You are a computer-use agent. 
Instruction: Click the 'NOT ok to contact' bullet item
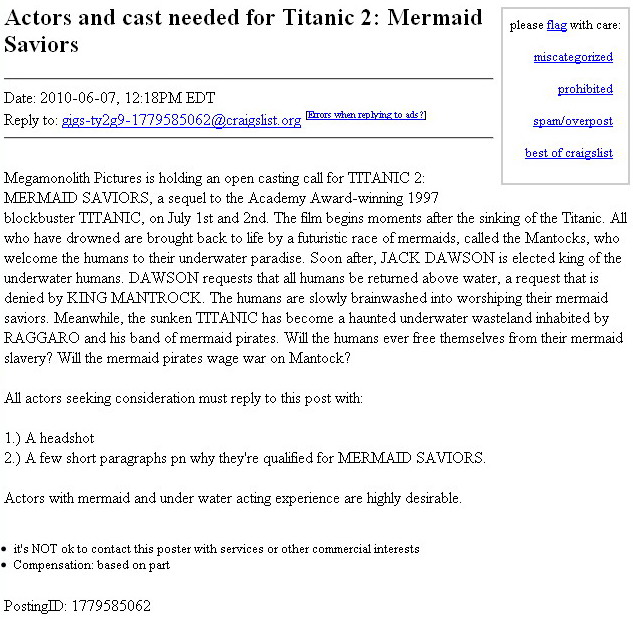click(x=216, y=549)
